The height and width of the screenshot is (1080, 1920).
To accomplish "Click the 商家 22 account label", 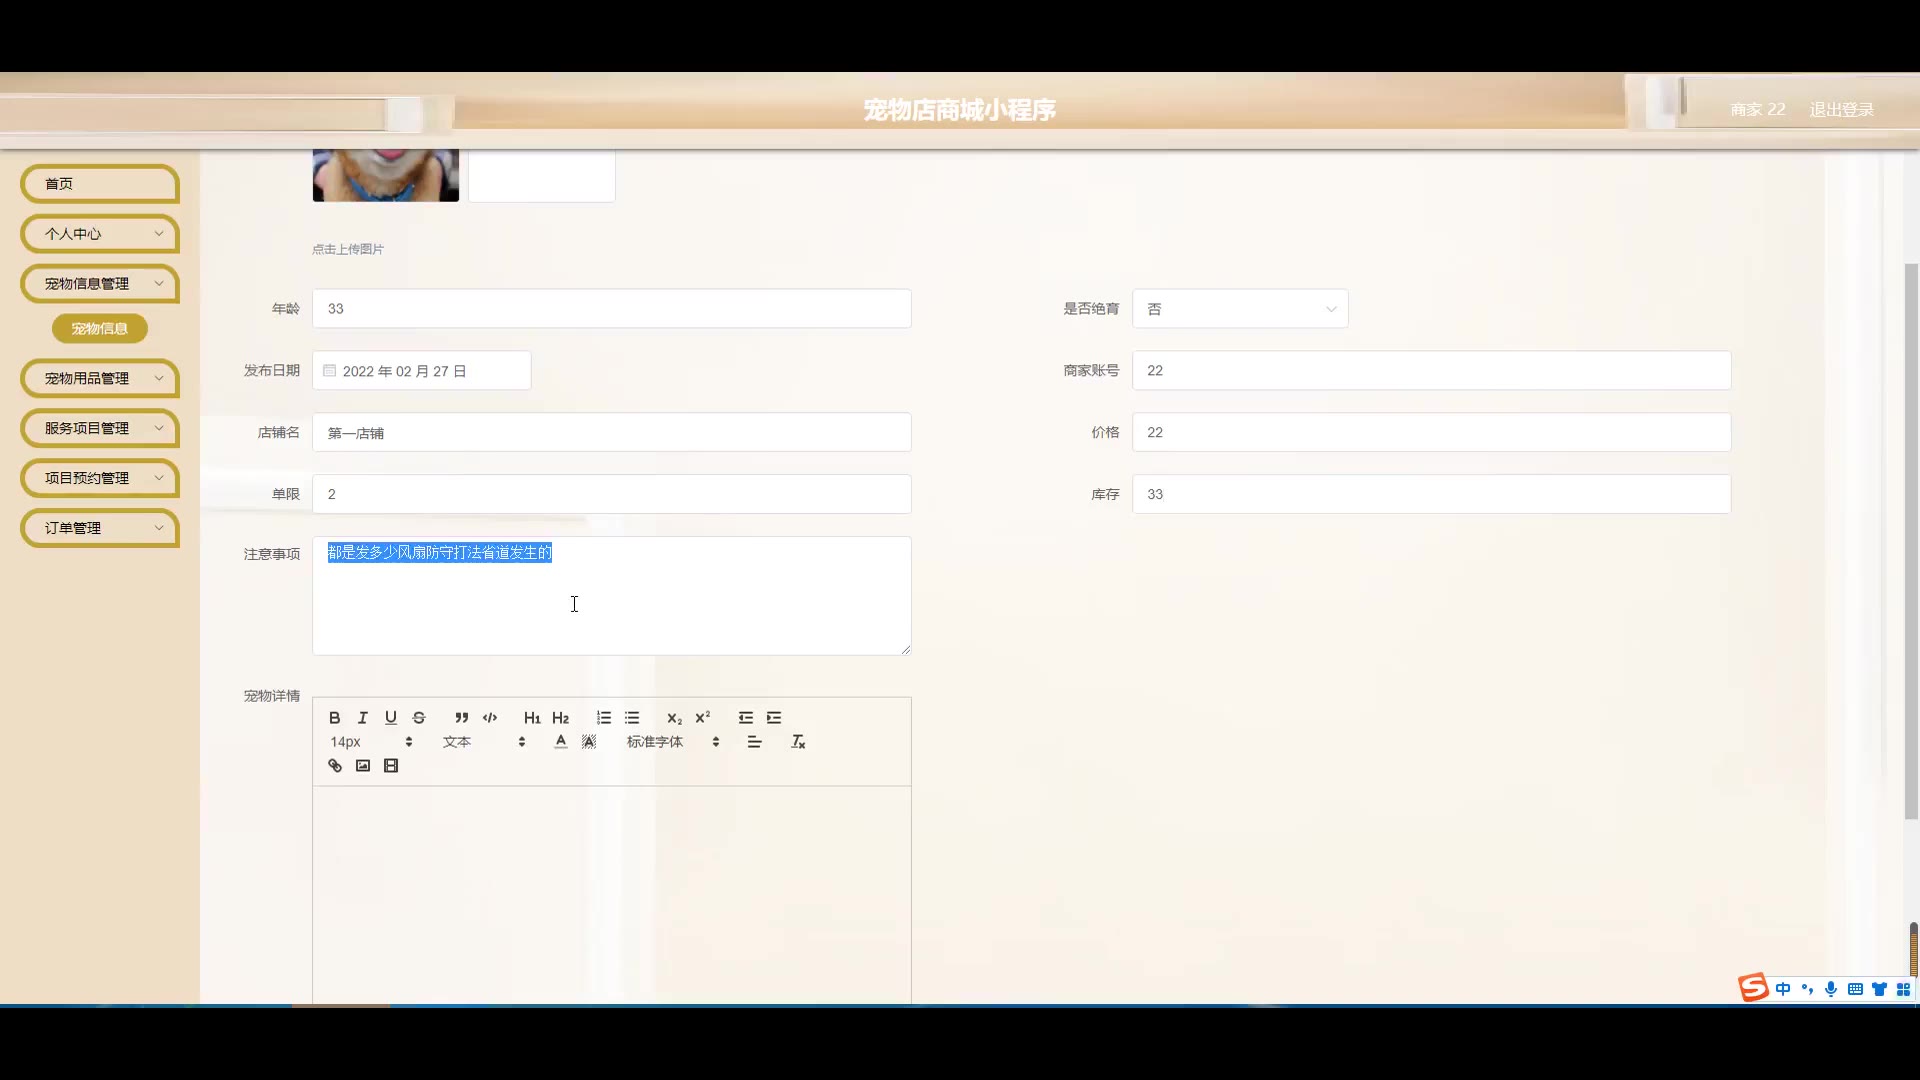I will pyautogui.click(x=1757, y=110).
